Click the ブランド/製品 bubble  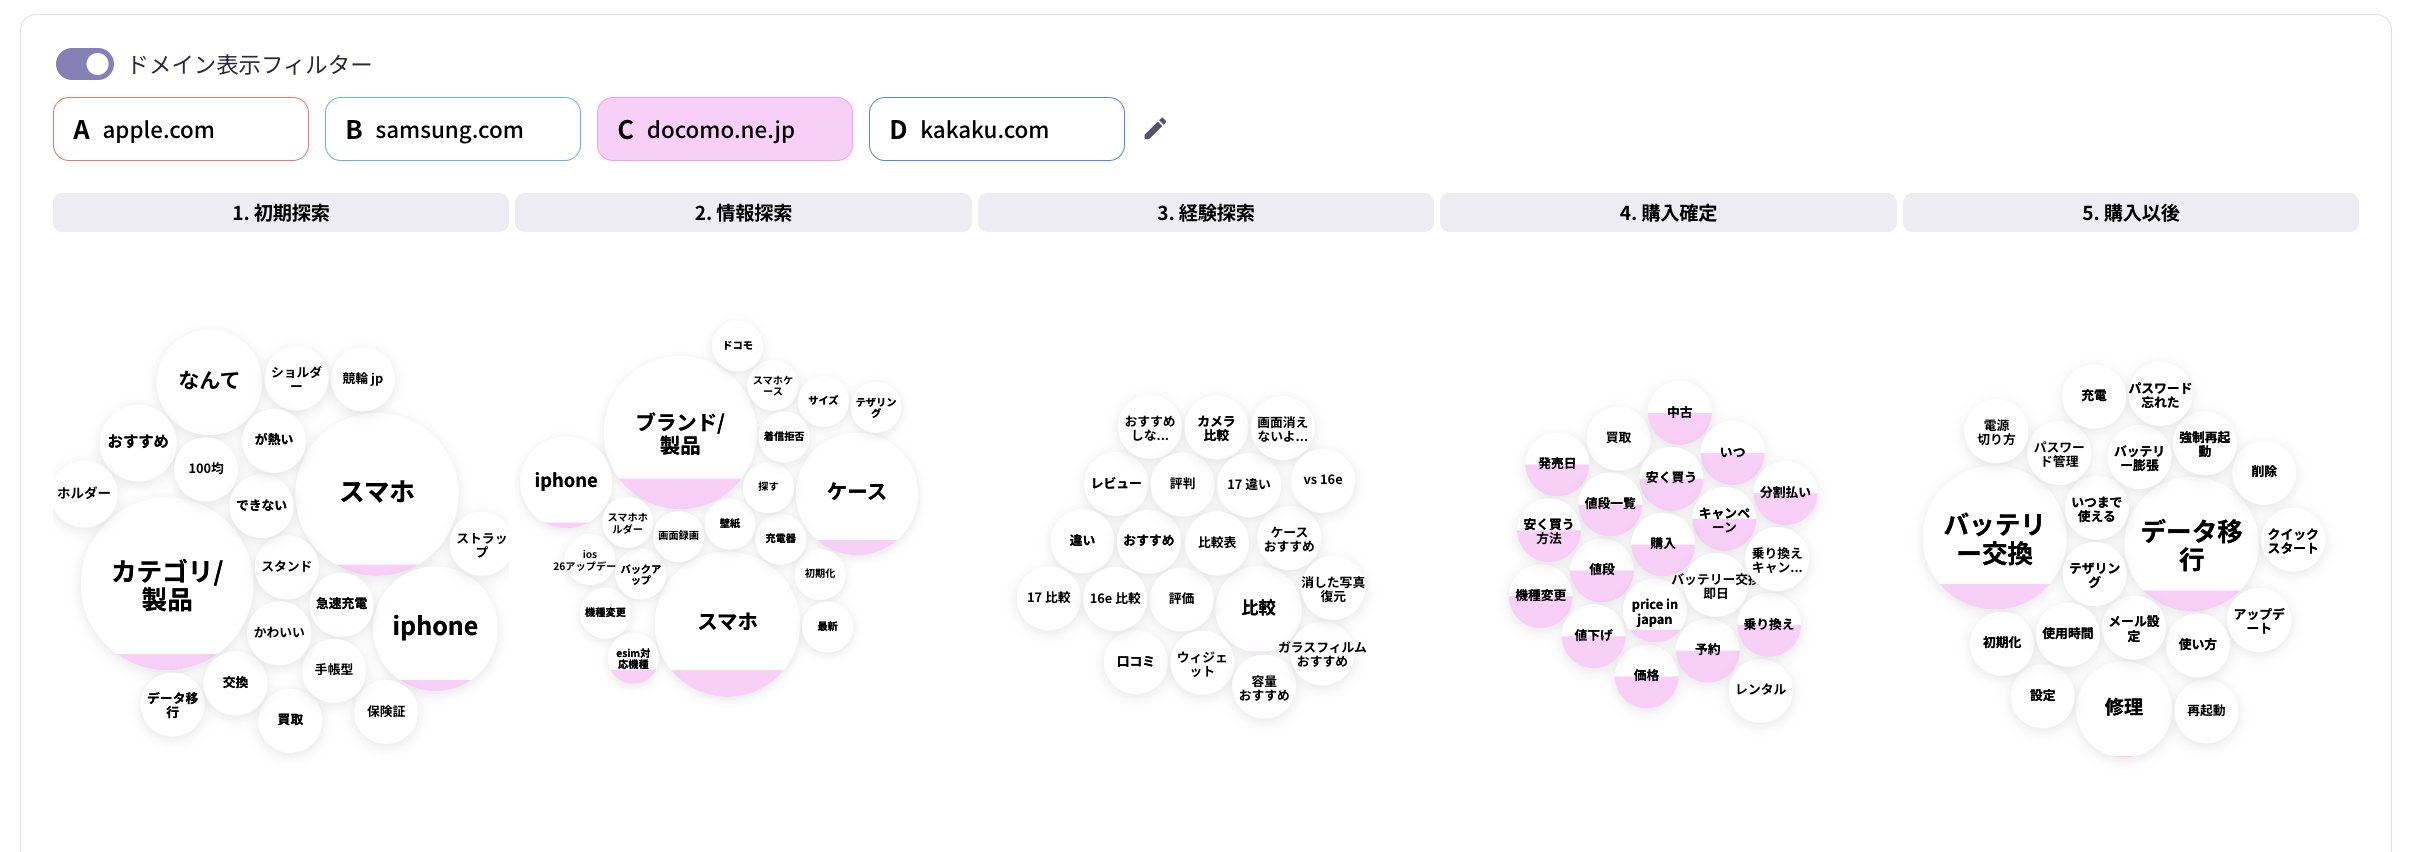(680, 433)
